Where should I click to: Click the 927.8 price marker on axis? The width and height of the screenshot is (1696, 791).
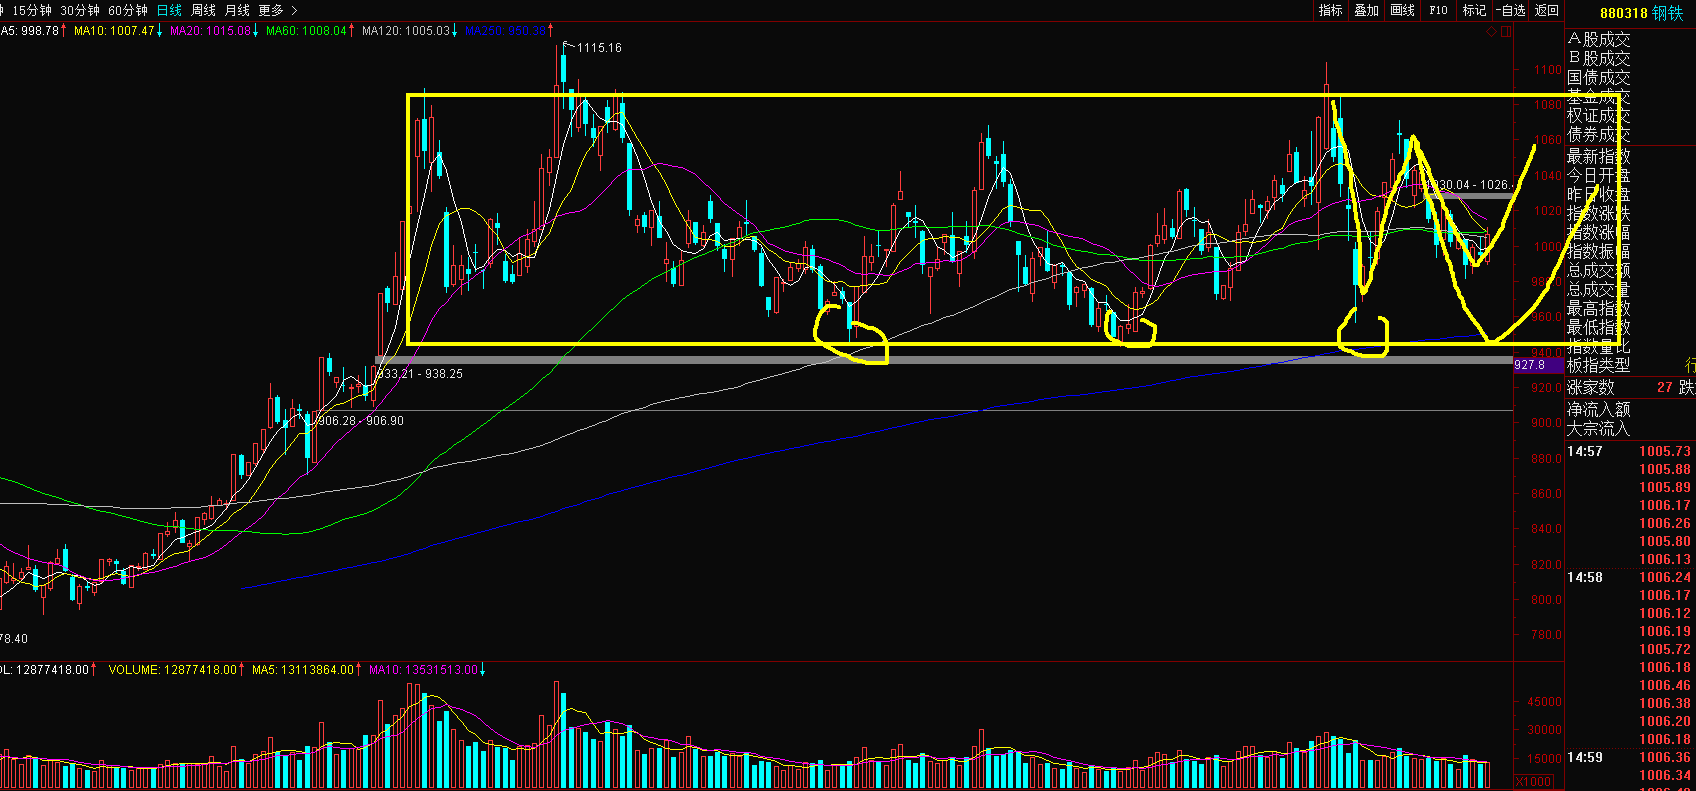coord(1530,365)
